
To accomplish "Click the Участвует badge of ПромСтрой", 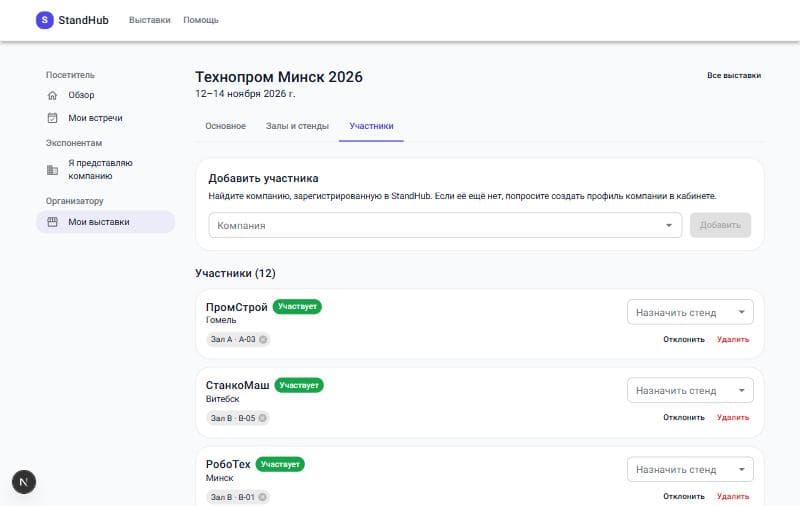I will click(x=297, y=307).
